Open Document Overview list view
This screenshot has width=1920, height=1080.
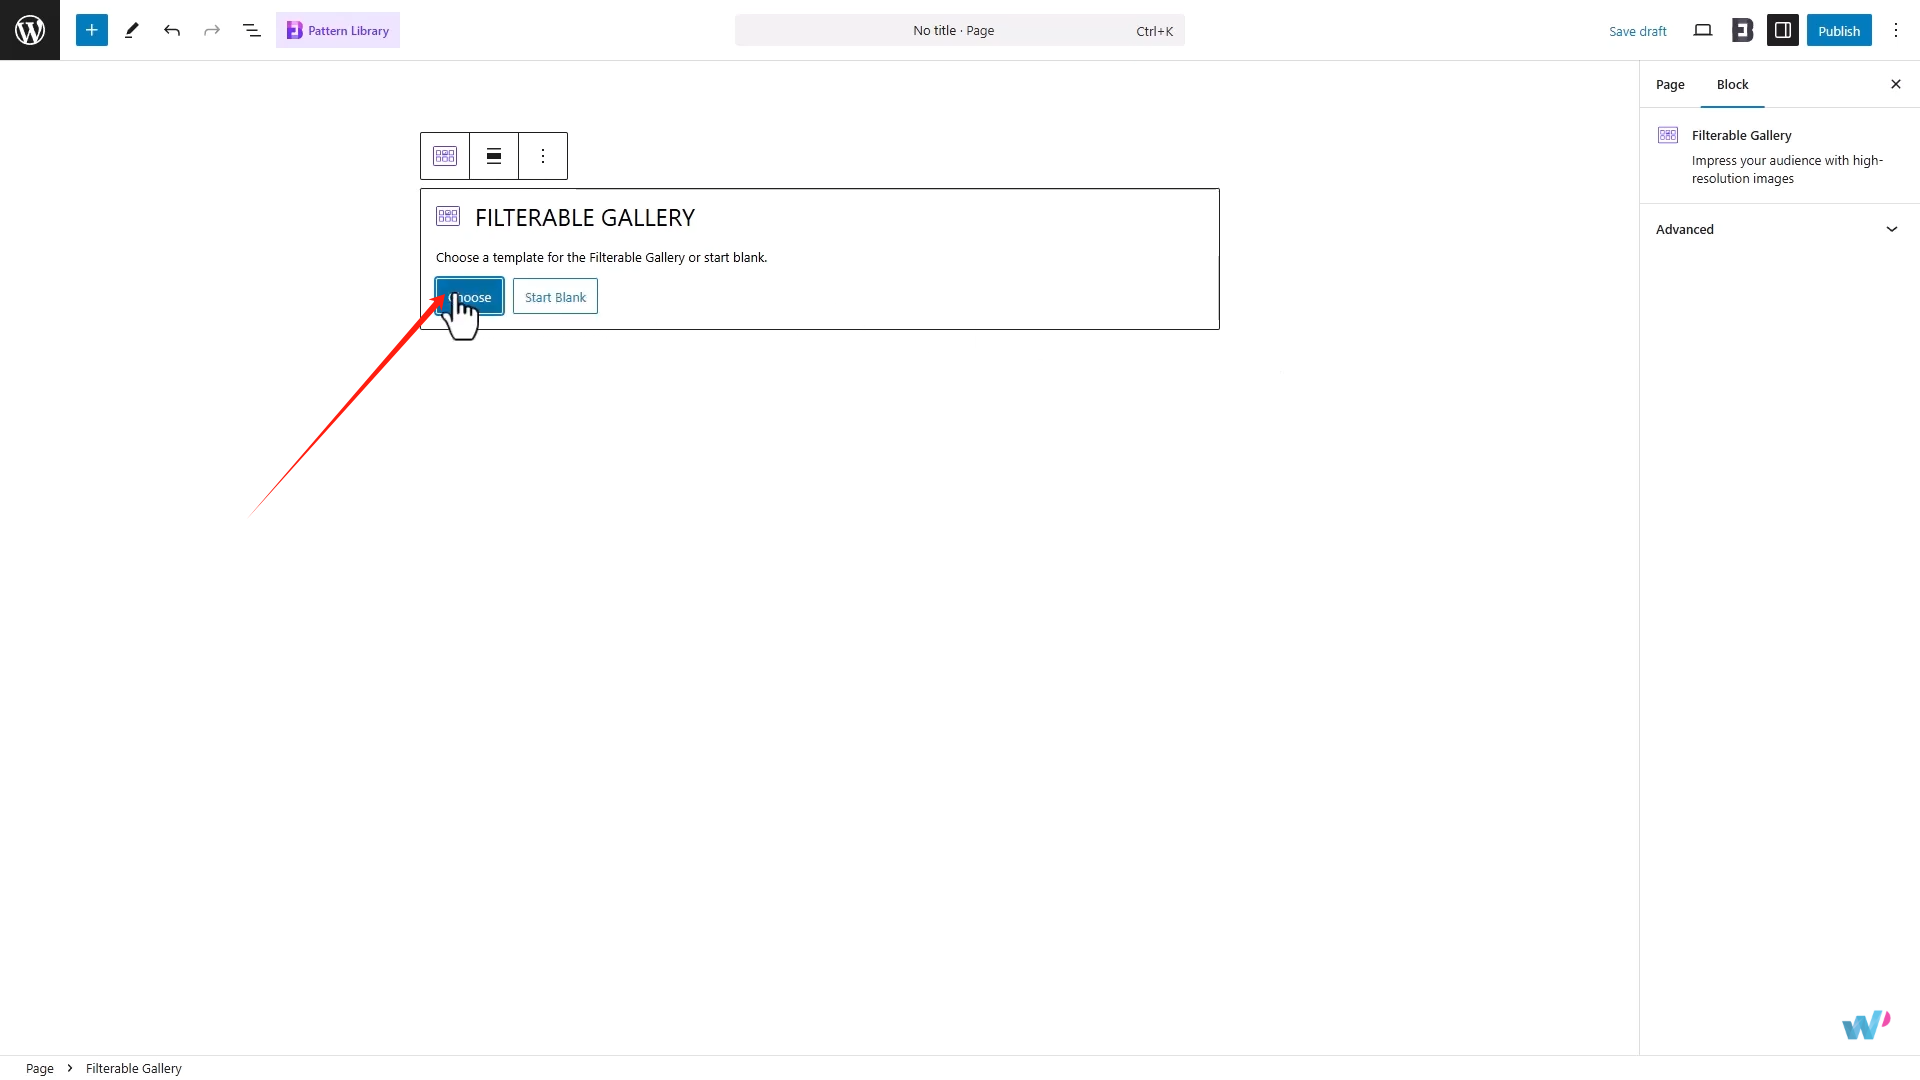(252, 30)
